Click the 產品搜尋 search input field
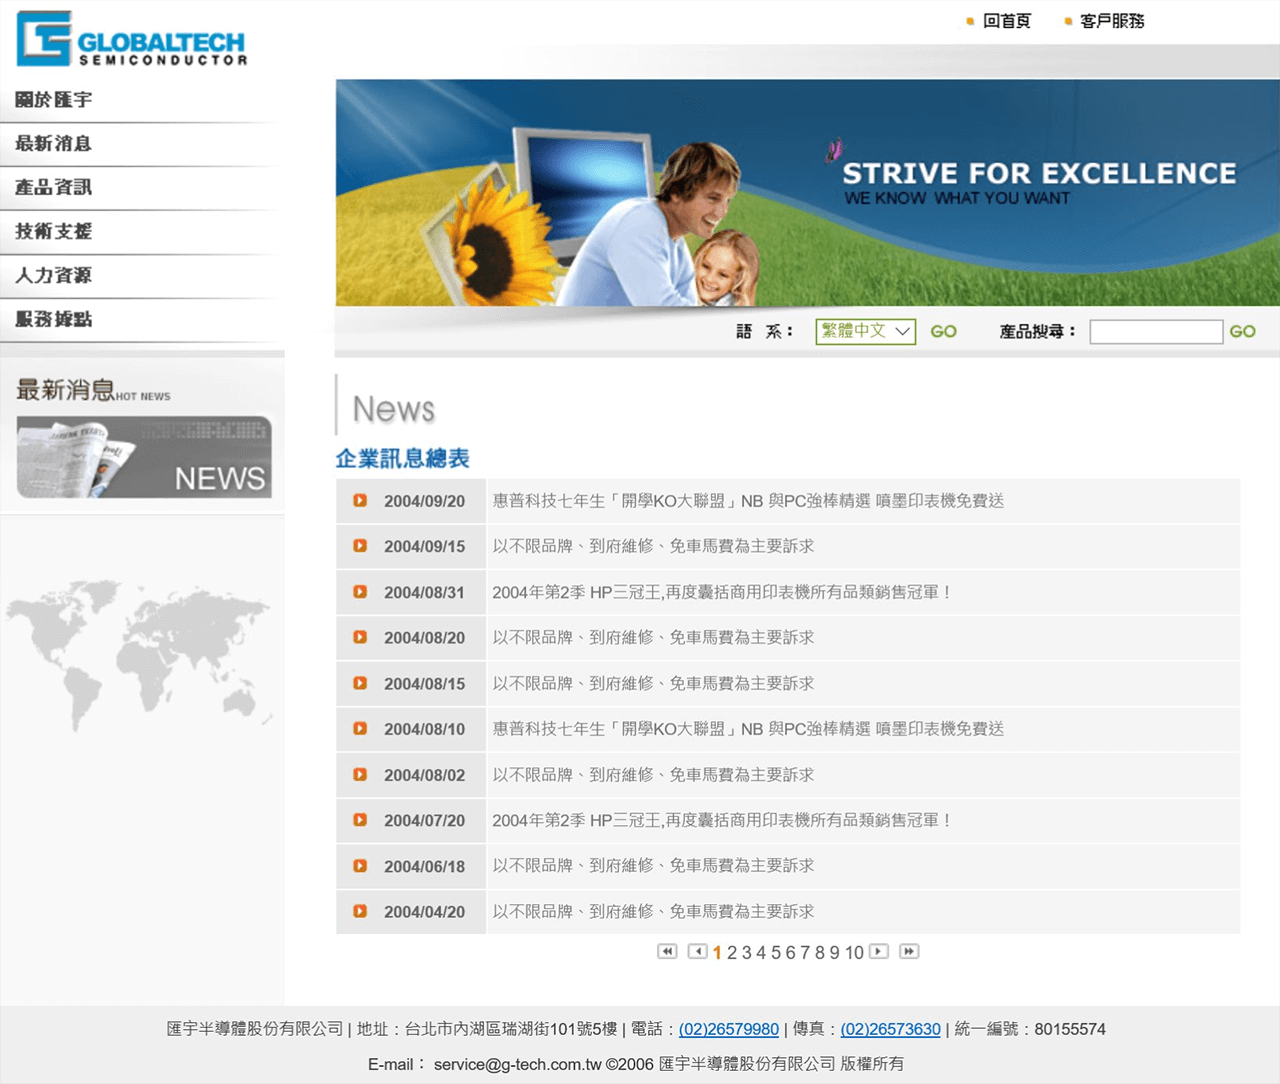Viewport: 1280px width, 1084px height. click(1156, 332)
